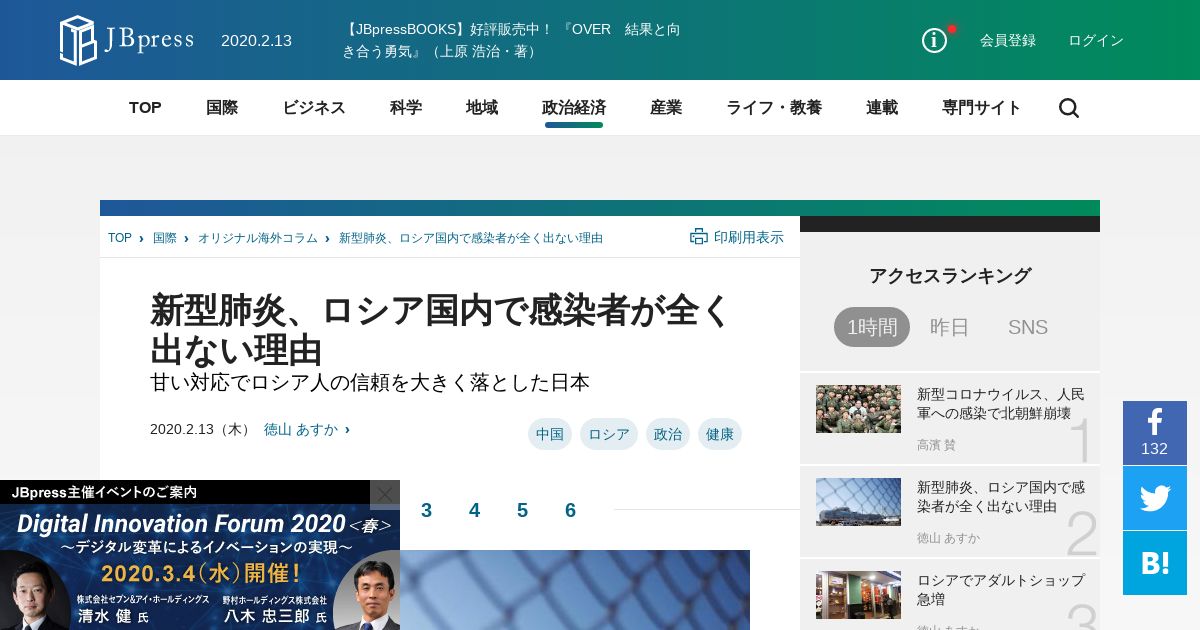Go to TOP in main navigation
1200x630 pixels.
tap(145, 108)
